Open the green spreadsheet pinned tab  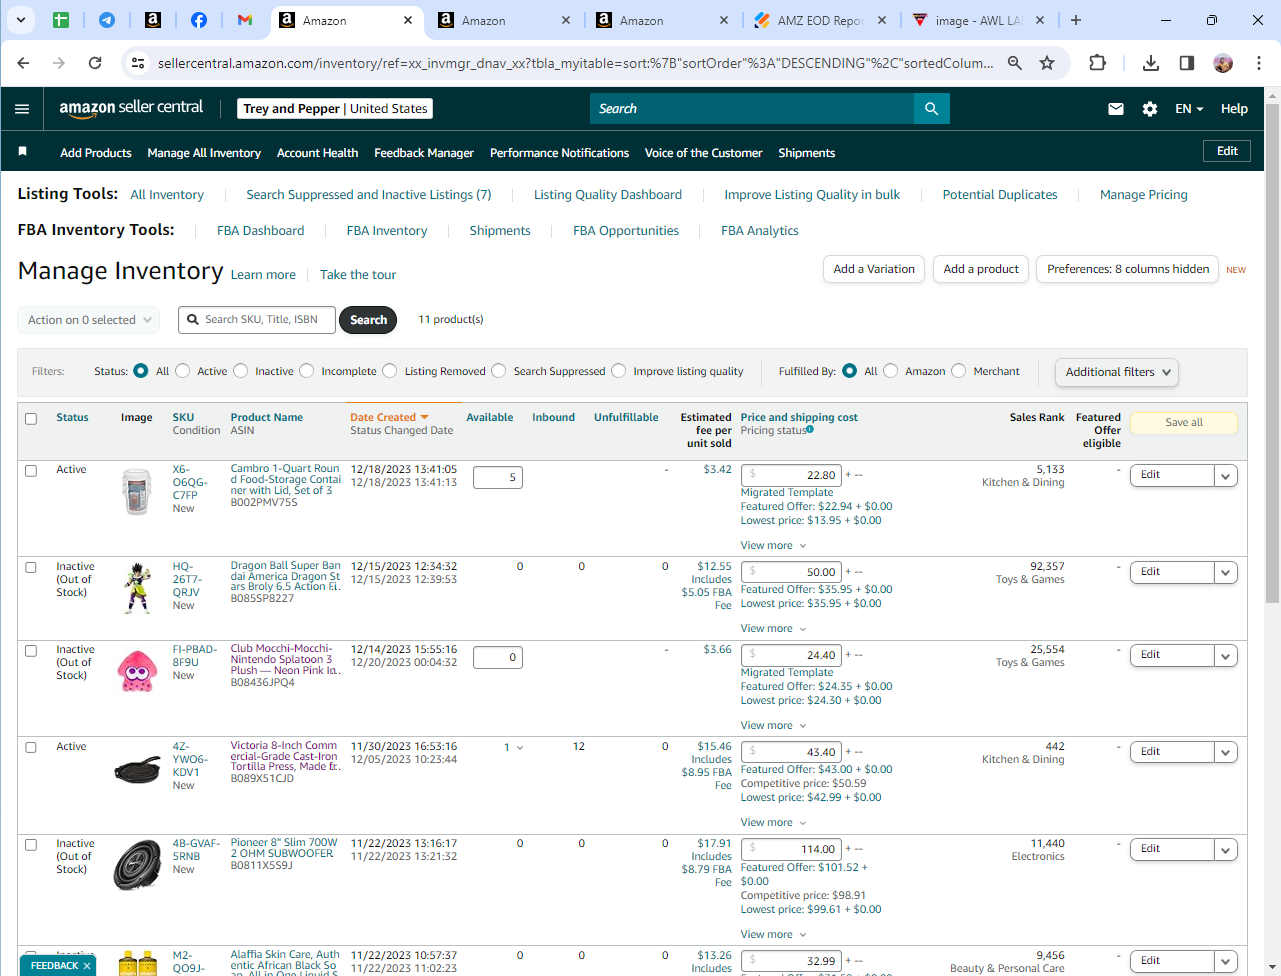point(61,20)
